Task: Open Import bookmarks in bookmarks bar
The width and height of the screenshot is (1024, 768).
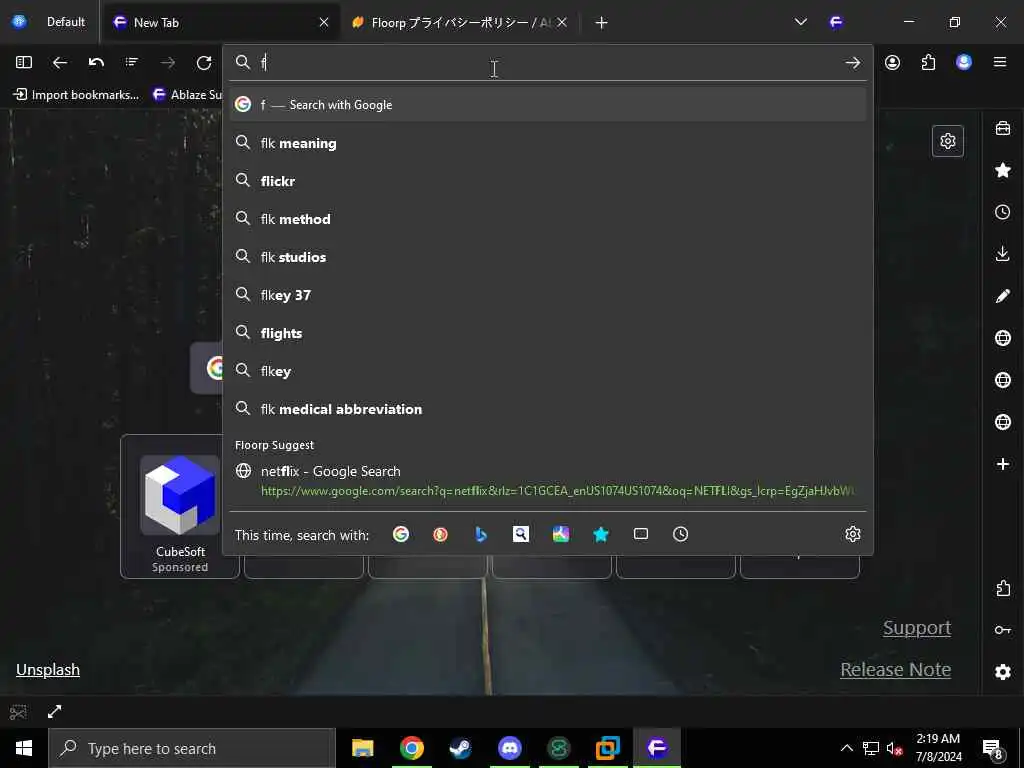Action: pyautogui.click(x=76, y=95)
